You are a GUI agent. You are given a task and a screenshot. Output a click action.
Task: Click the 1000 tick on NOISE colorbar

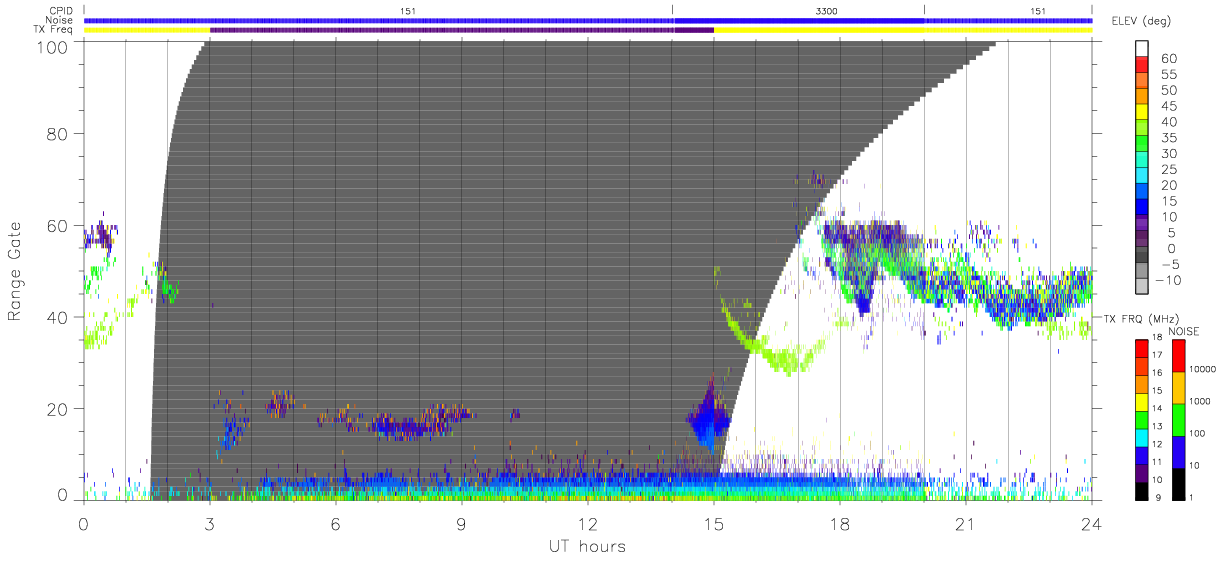[x=1200, y=402]
